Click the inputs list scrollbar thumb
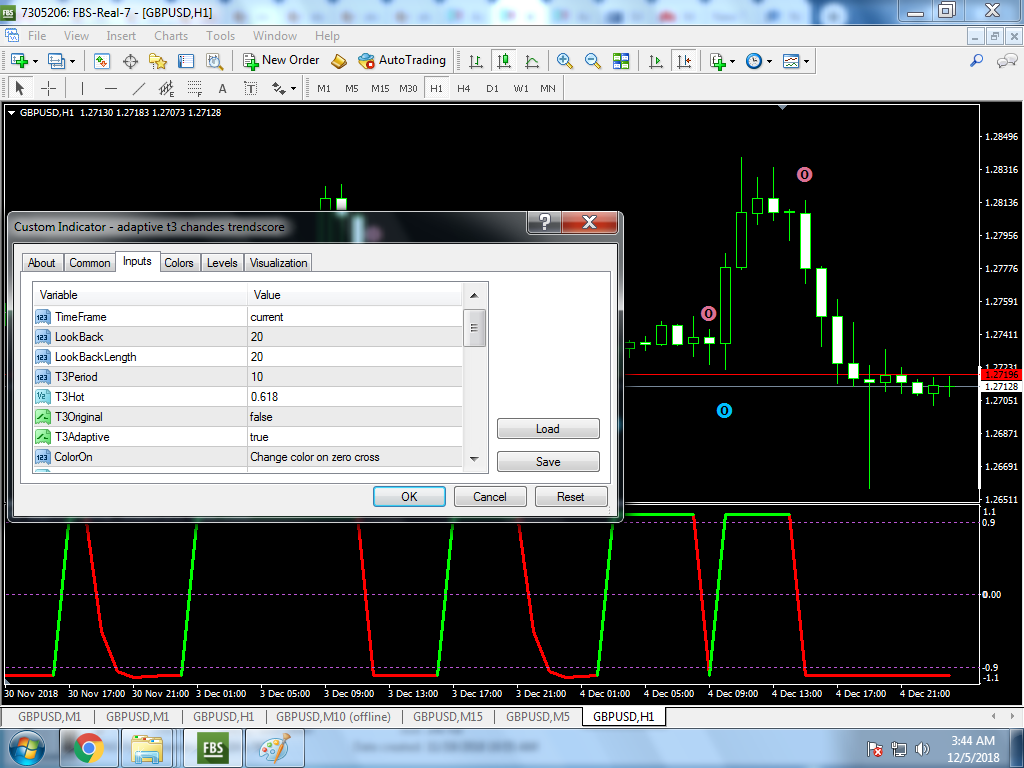Image resolution: width=1024 pixels, height=768 pixels. (x=474, y=328)
